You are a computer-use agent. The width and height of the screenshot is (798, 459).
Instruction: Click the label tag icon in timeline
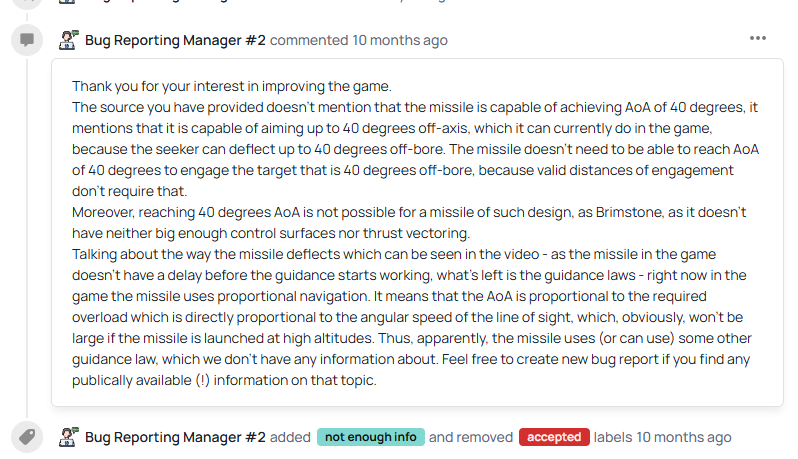27,437
